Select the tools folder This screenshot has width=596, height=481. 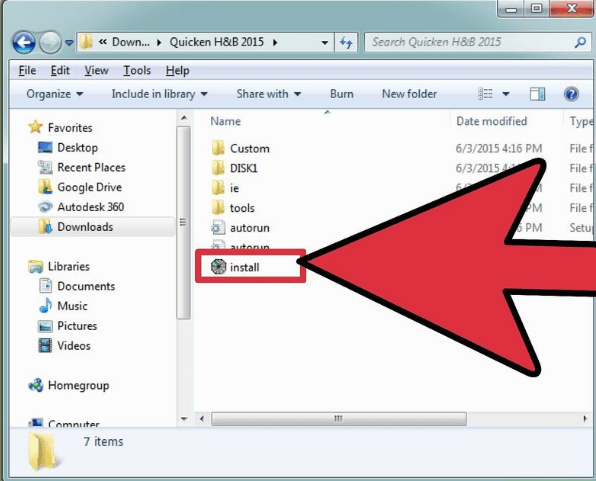pos(242,208)
